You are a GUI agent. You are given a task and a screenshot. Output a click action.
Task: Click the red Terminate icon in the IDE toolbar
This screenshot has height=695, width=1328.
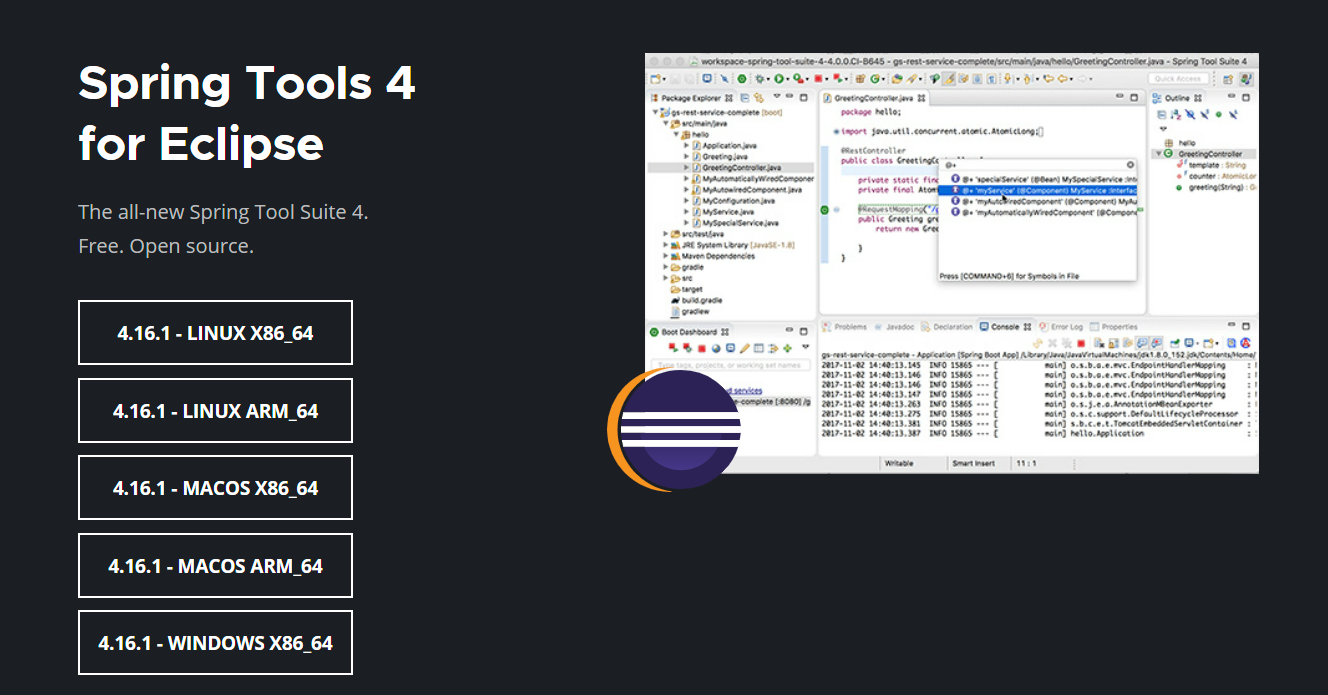point(818,79)
